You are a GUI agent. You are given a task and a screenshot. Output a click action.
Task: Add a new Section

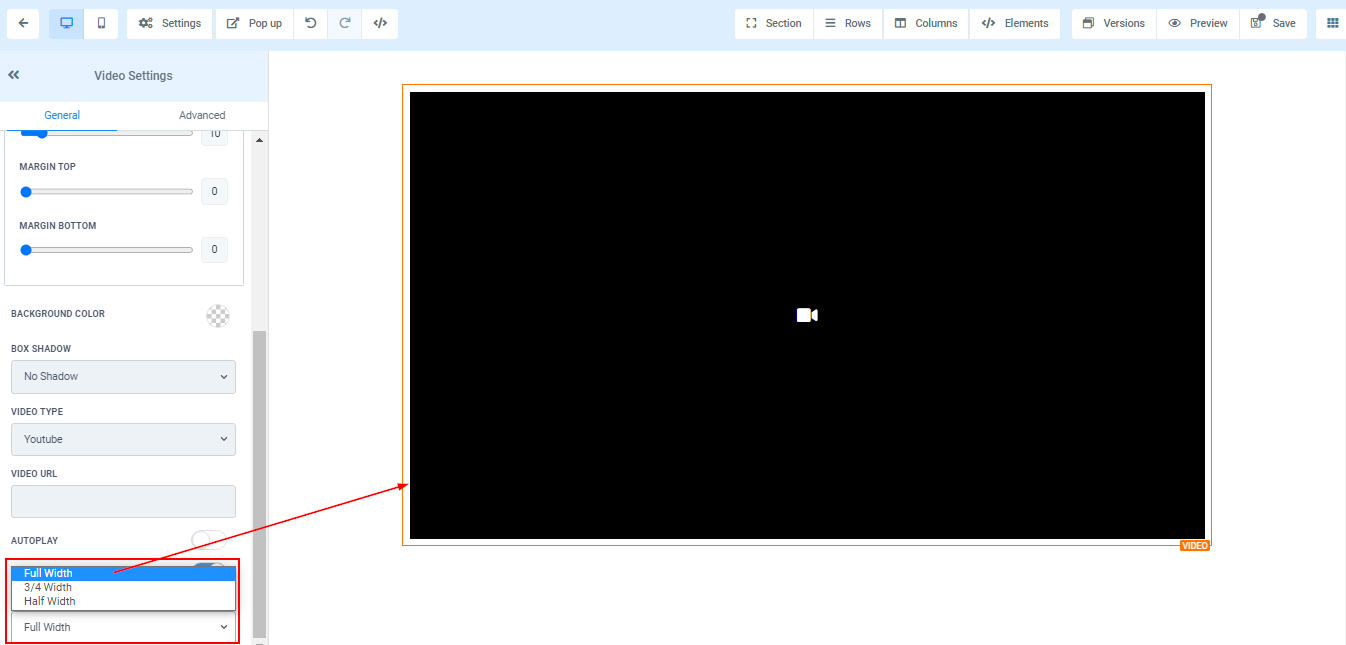[x=774, y=24]
